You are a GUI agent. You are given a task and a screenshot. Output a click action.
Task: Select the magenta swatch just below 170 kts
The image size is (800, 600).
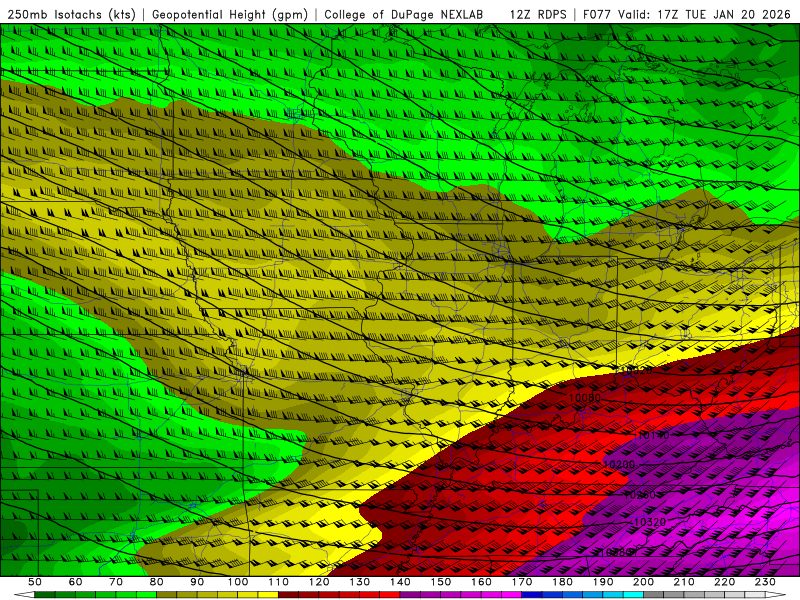coord(511,594)
